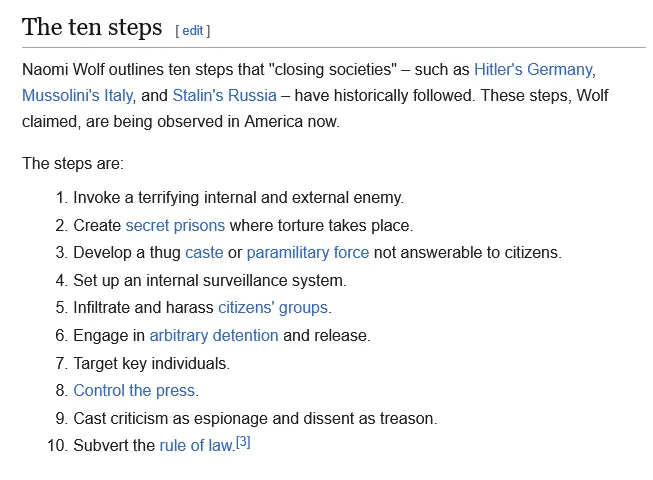Click The ten steps section heading
The image size is (653, 480).
click(92, 27)
